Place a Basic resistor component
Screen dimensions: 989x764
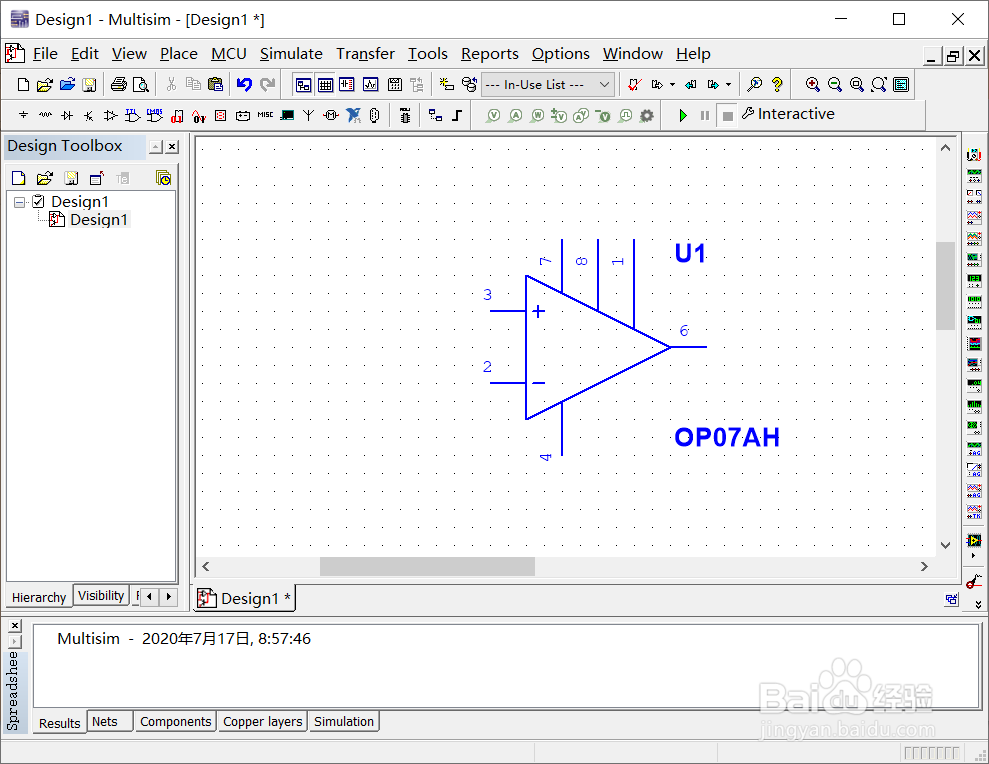point(45,115)
